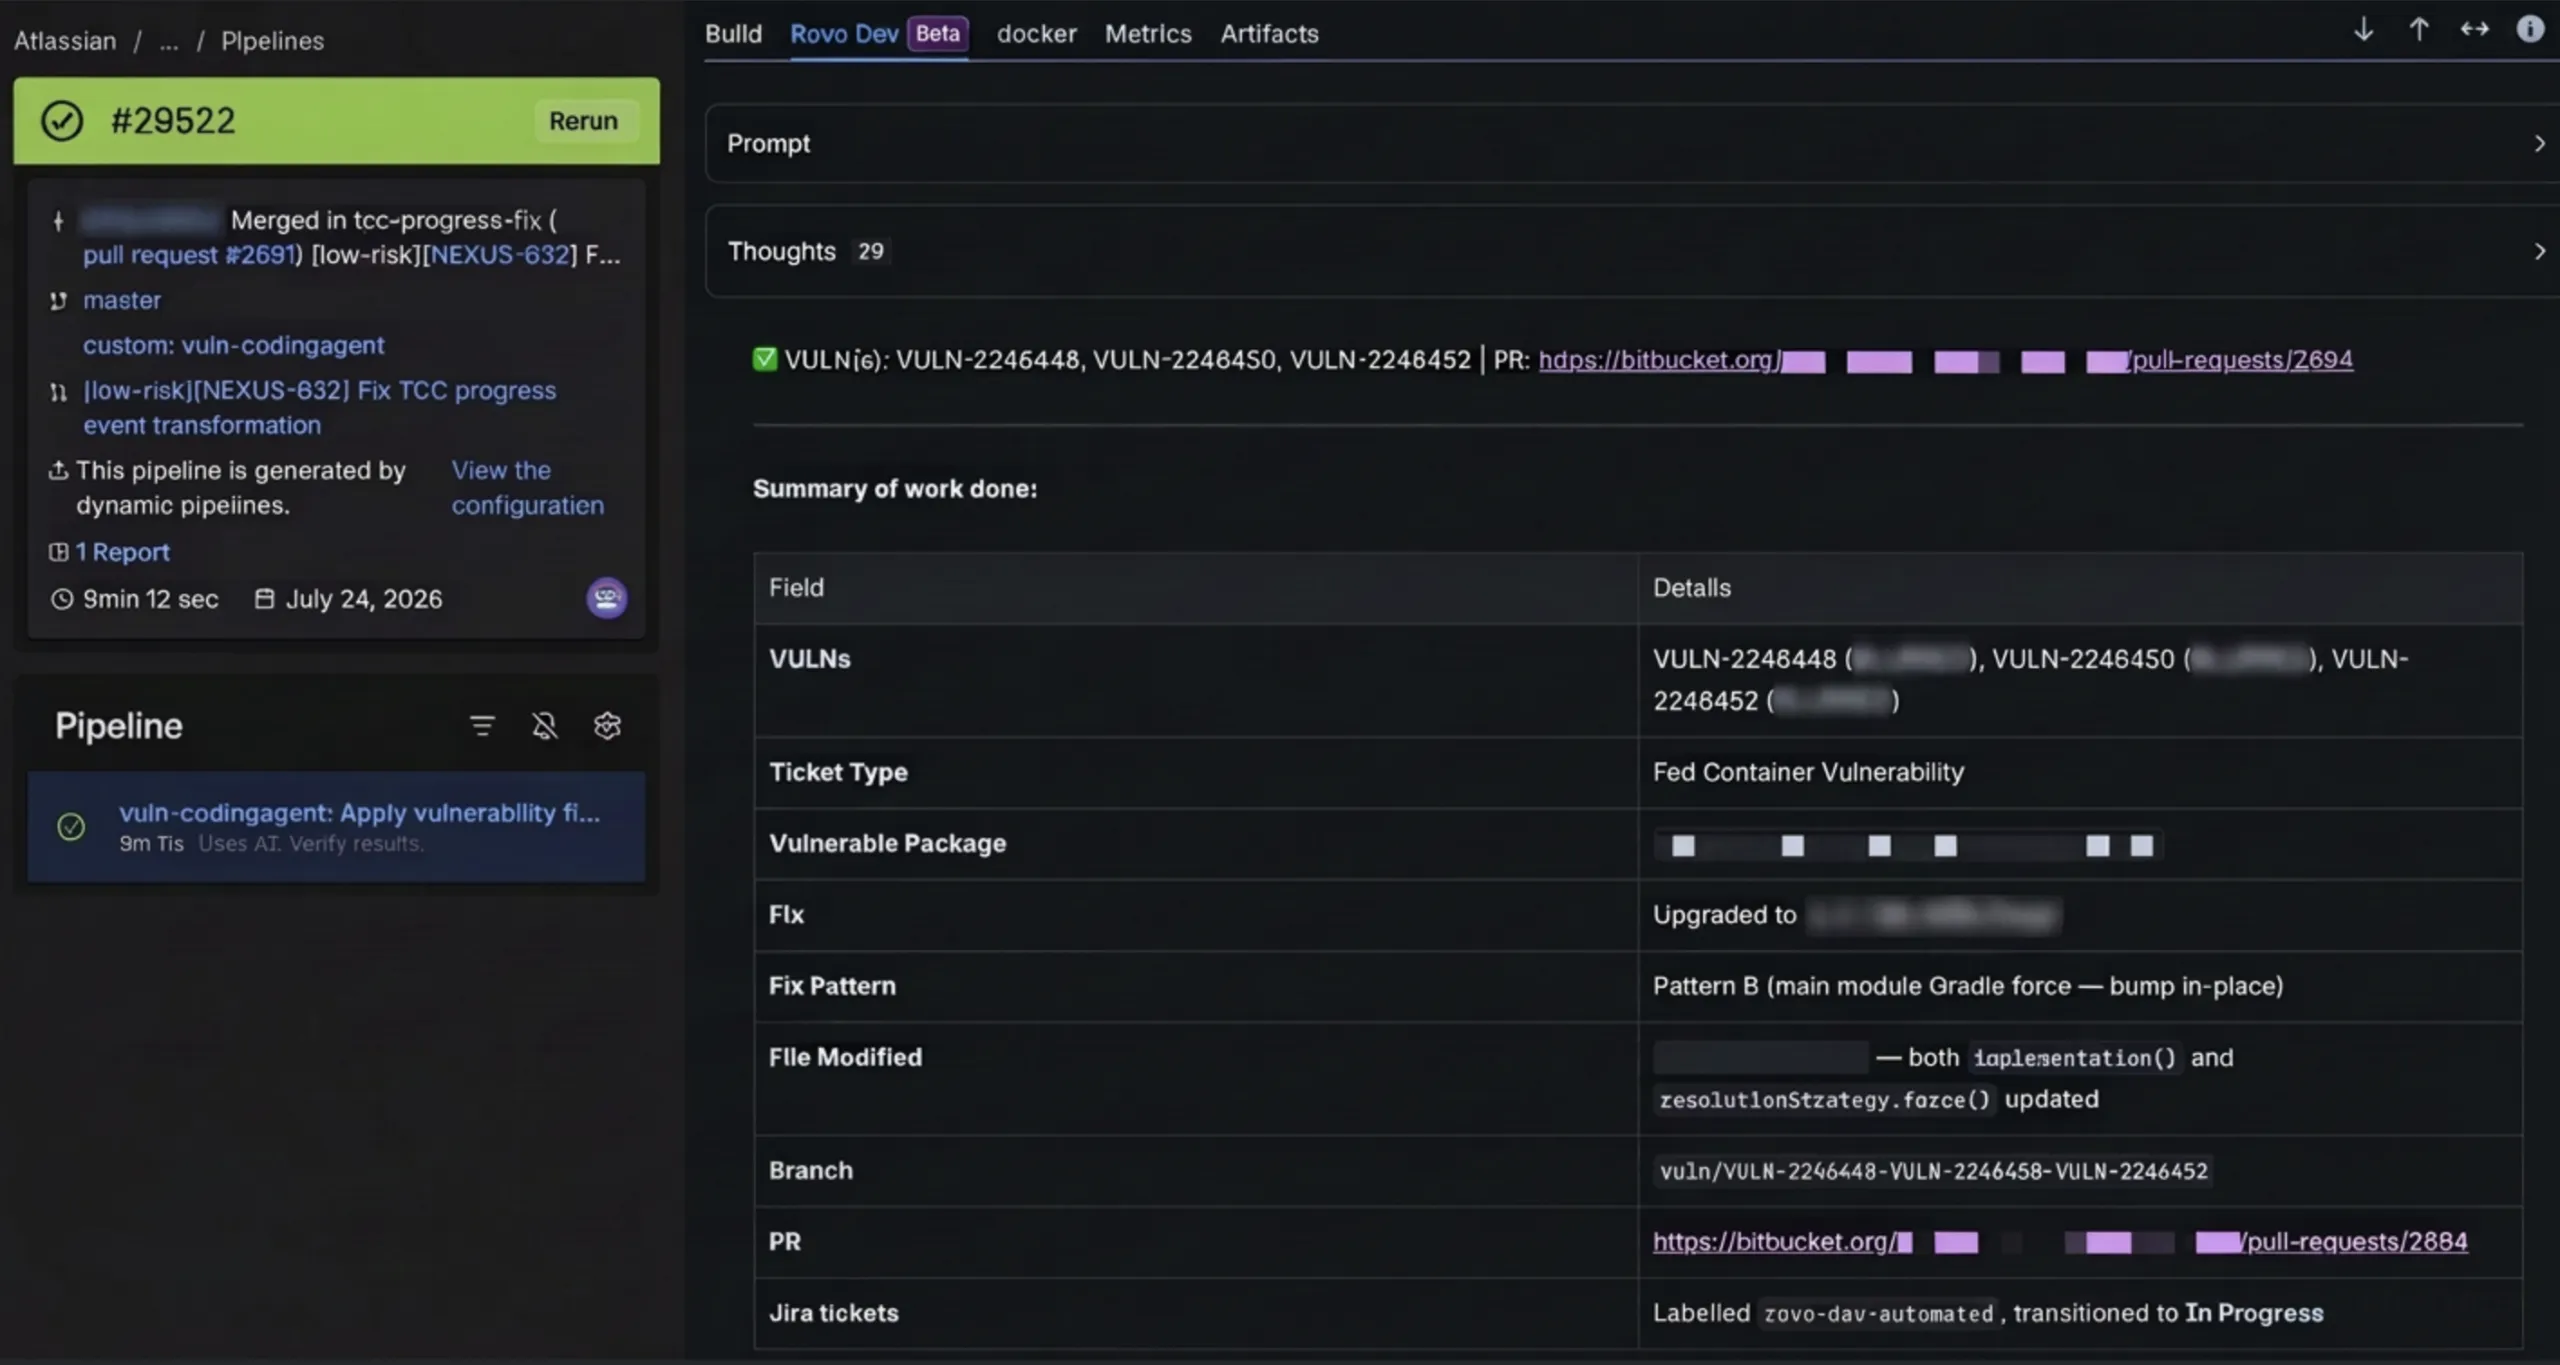The image size is (2560, 1365).
Task: Click the user avatar in the pipeline details card
Action: coord(606,598)
